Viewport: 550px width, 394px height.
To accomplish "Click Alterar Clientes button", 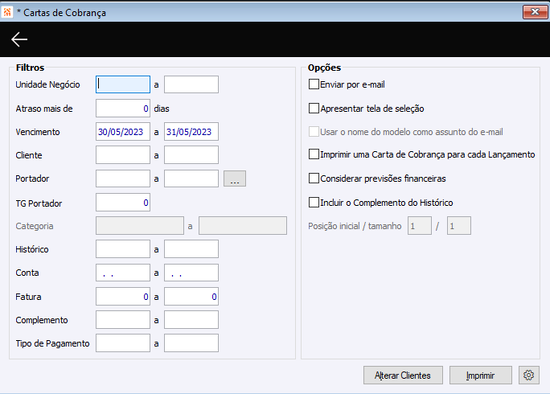I will [x=403, y=375].
